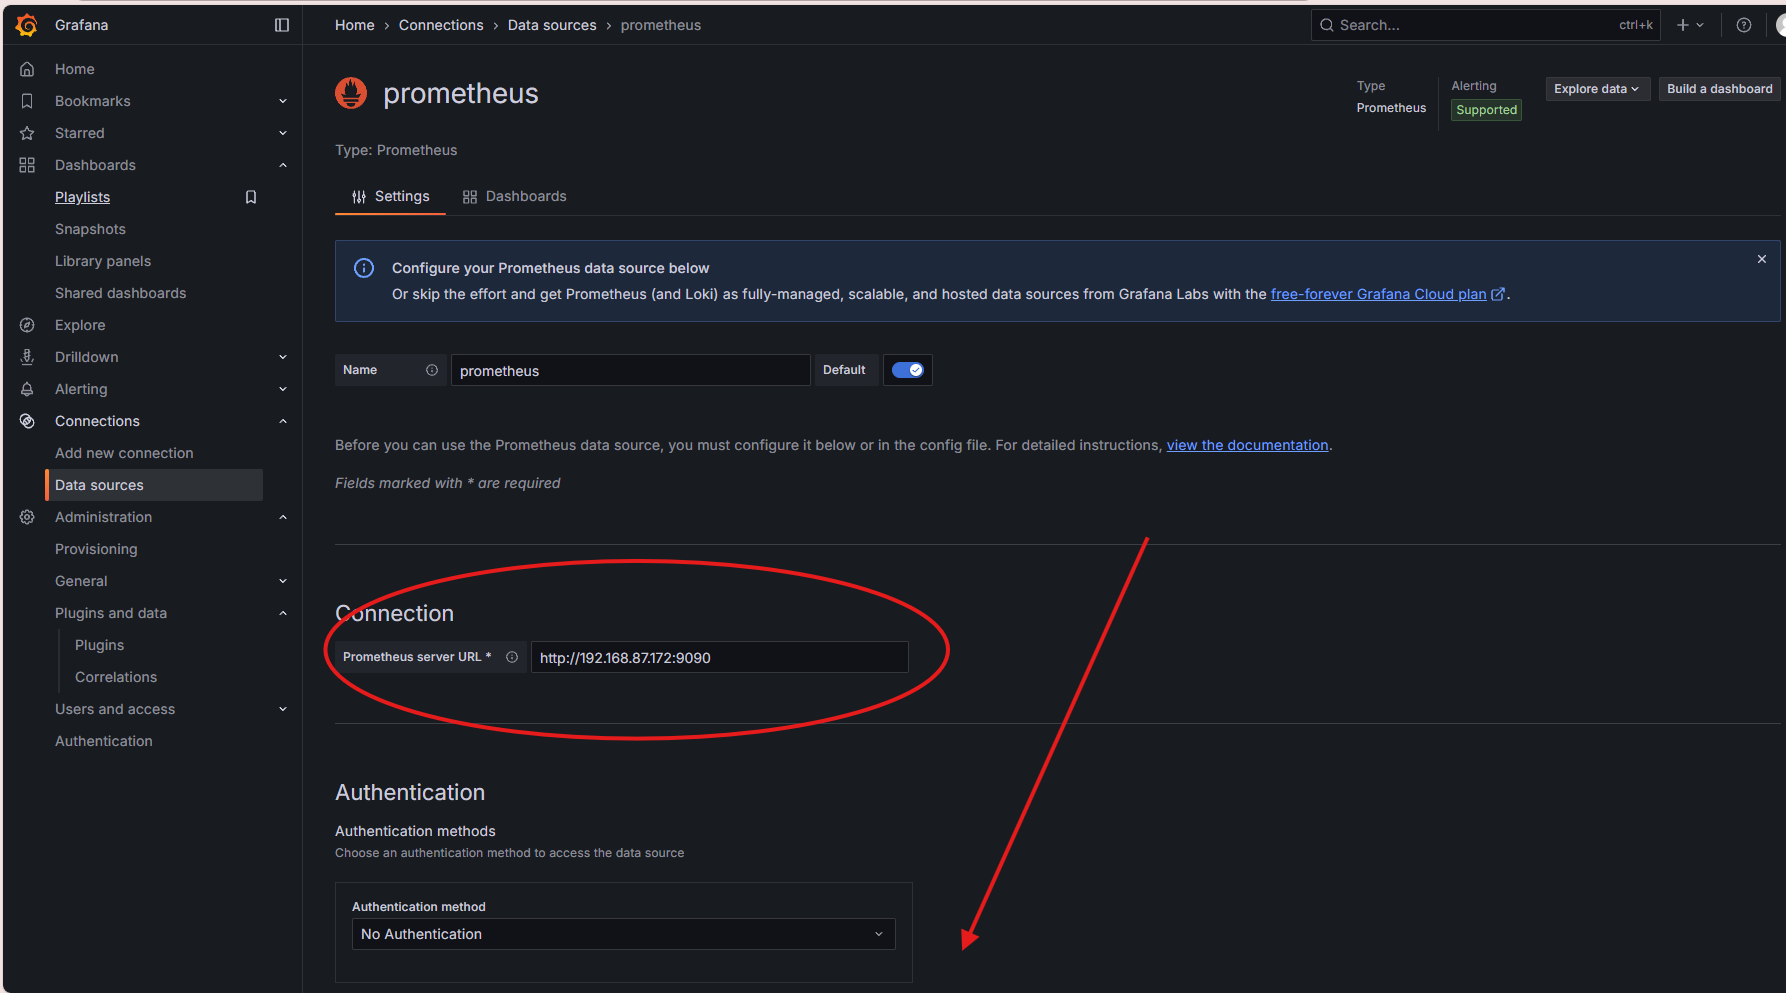Open Playlists in the sidebar

[83, 197]
